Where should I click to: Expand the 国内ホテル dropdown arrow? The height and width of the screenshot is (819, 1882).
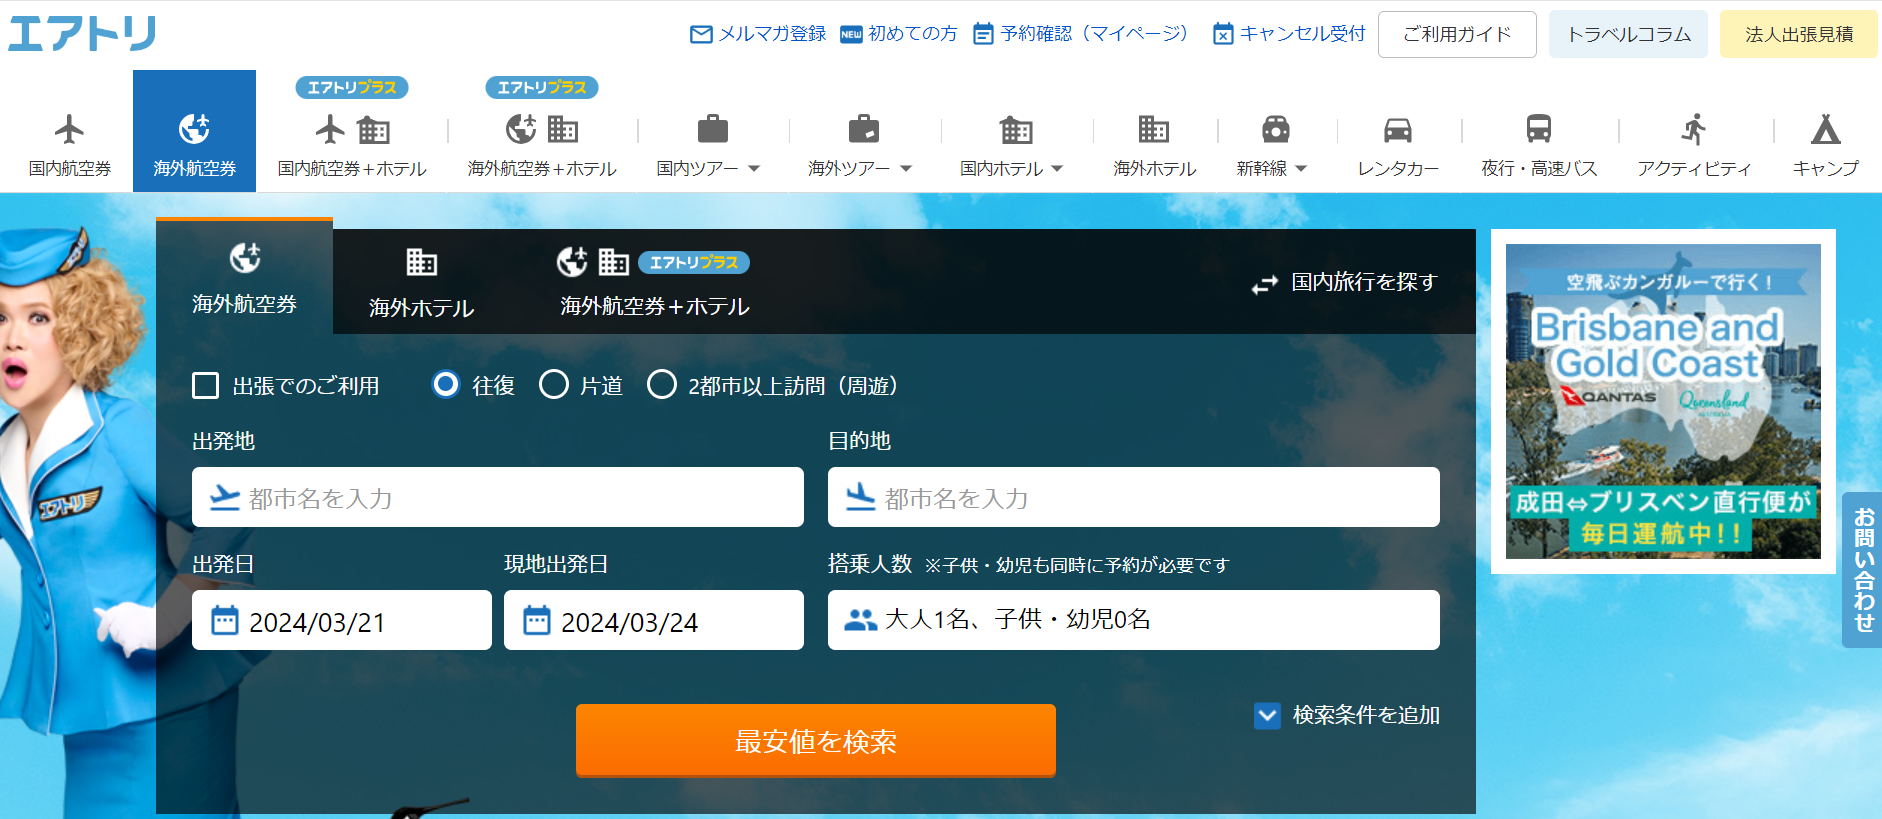tap(1057, 169)
